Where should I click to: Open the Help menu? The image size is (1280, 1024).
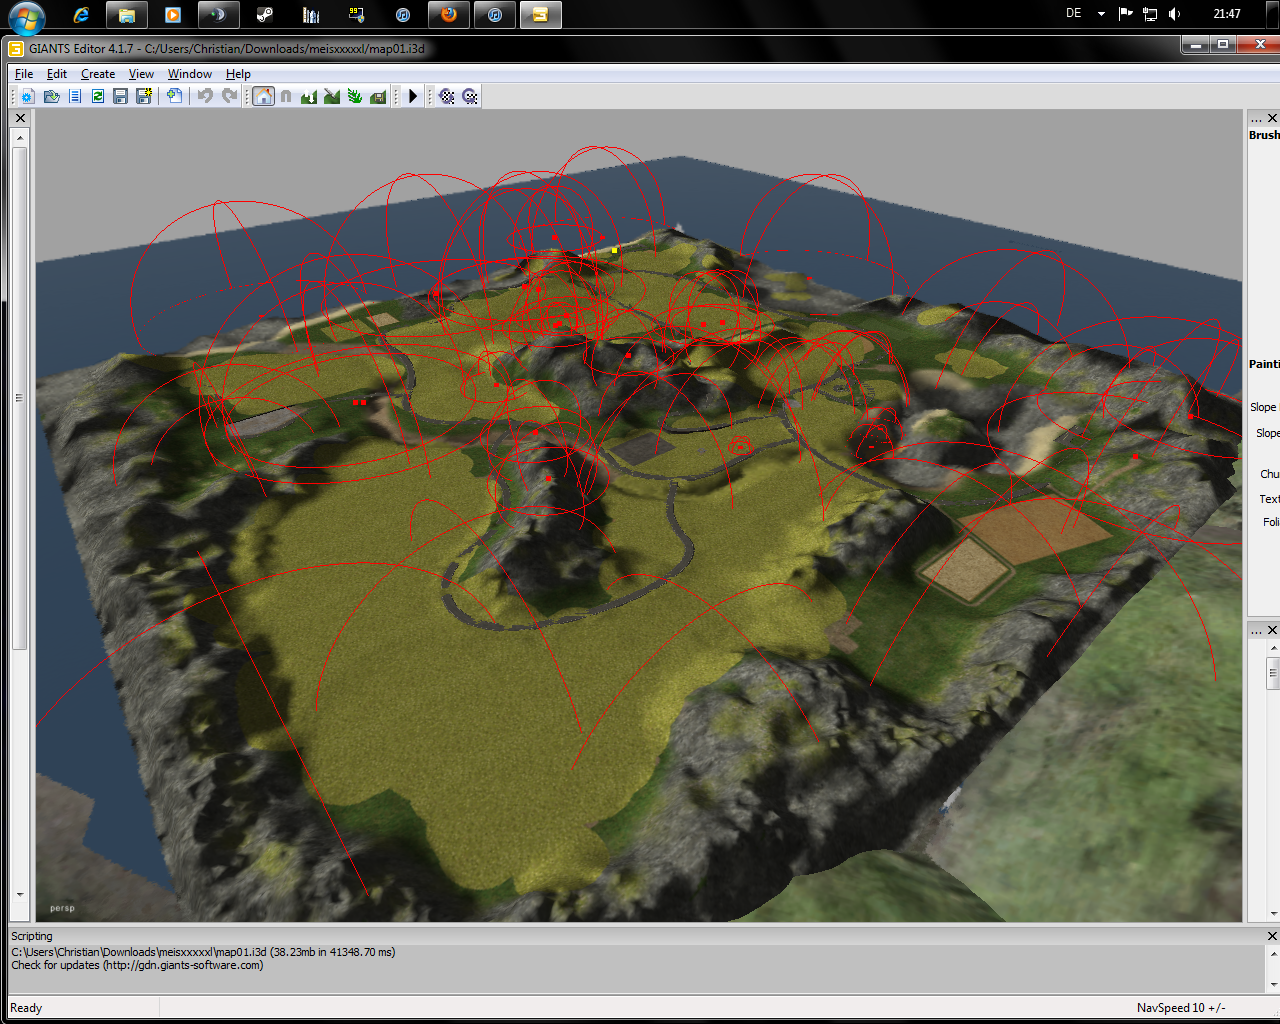coord(238,74)
